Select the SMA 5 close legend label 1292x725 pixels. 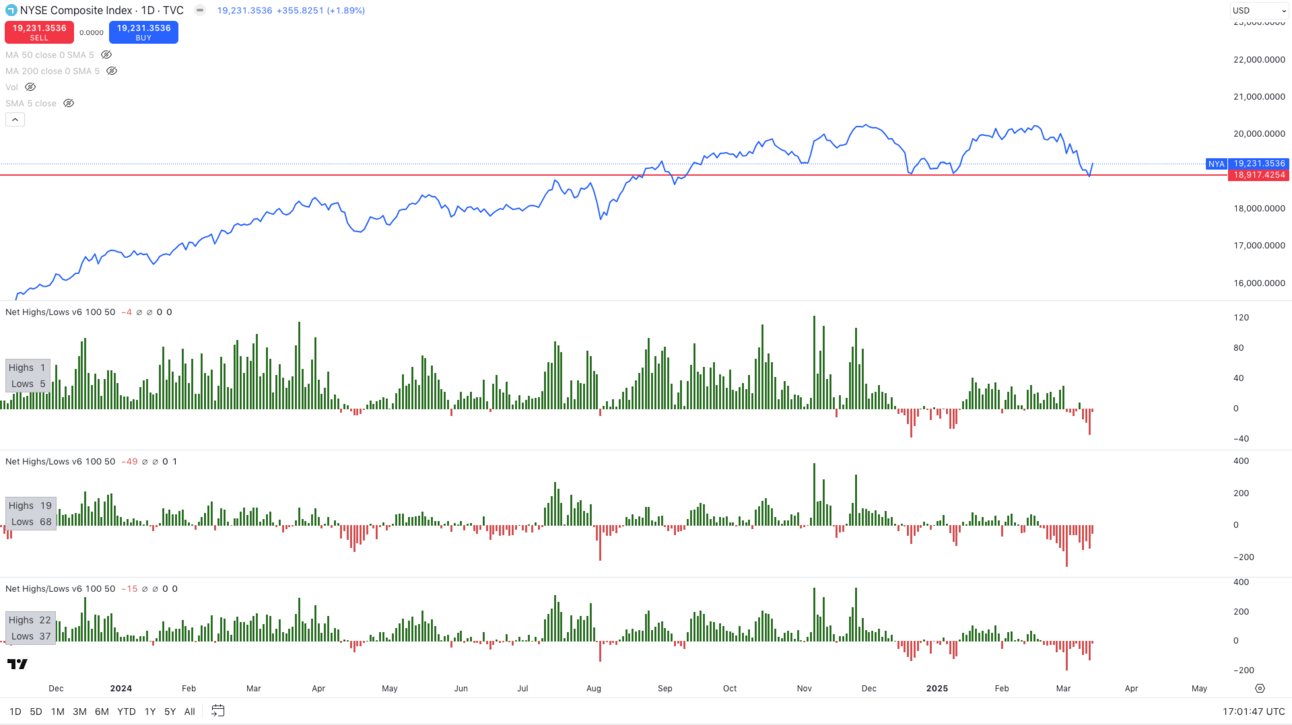31,103
